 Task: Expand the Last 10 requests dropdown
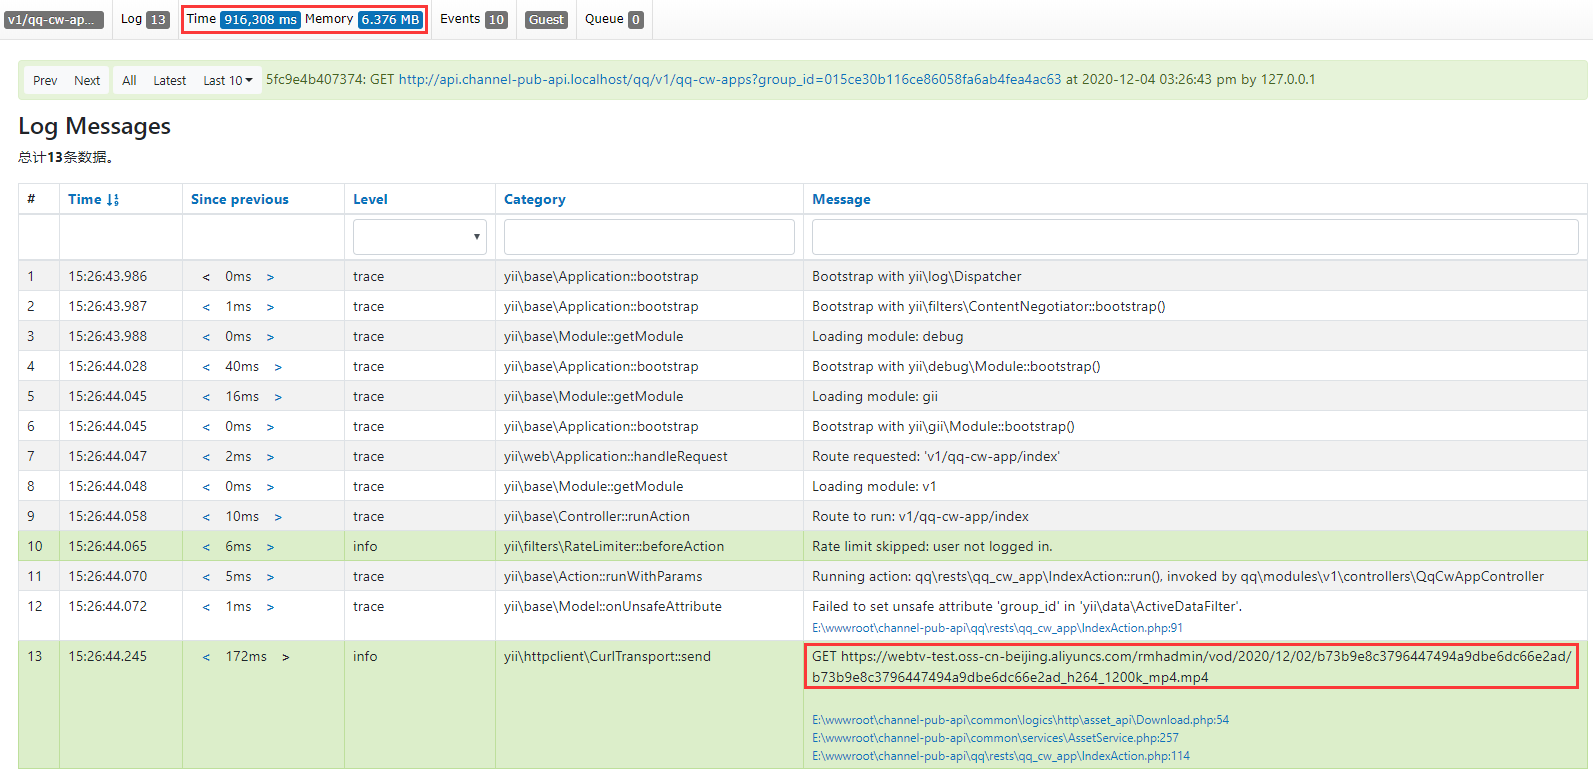228,80
